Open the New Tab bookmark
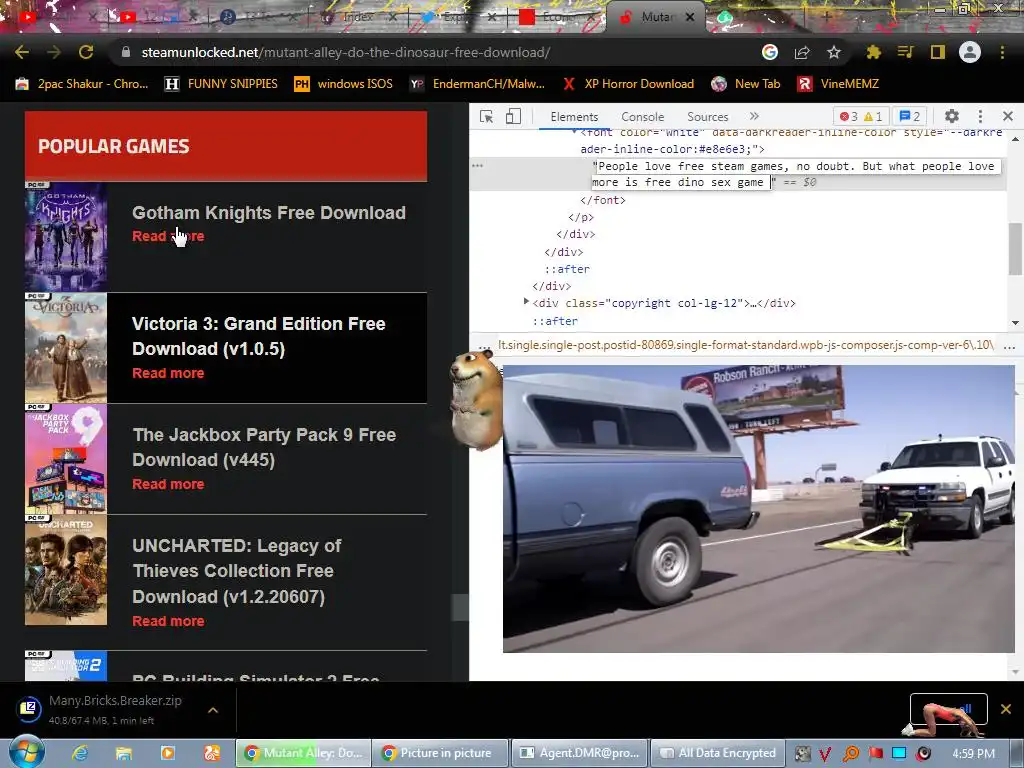 pos(746,84)
